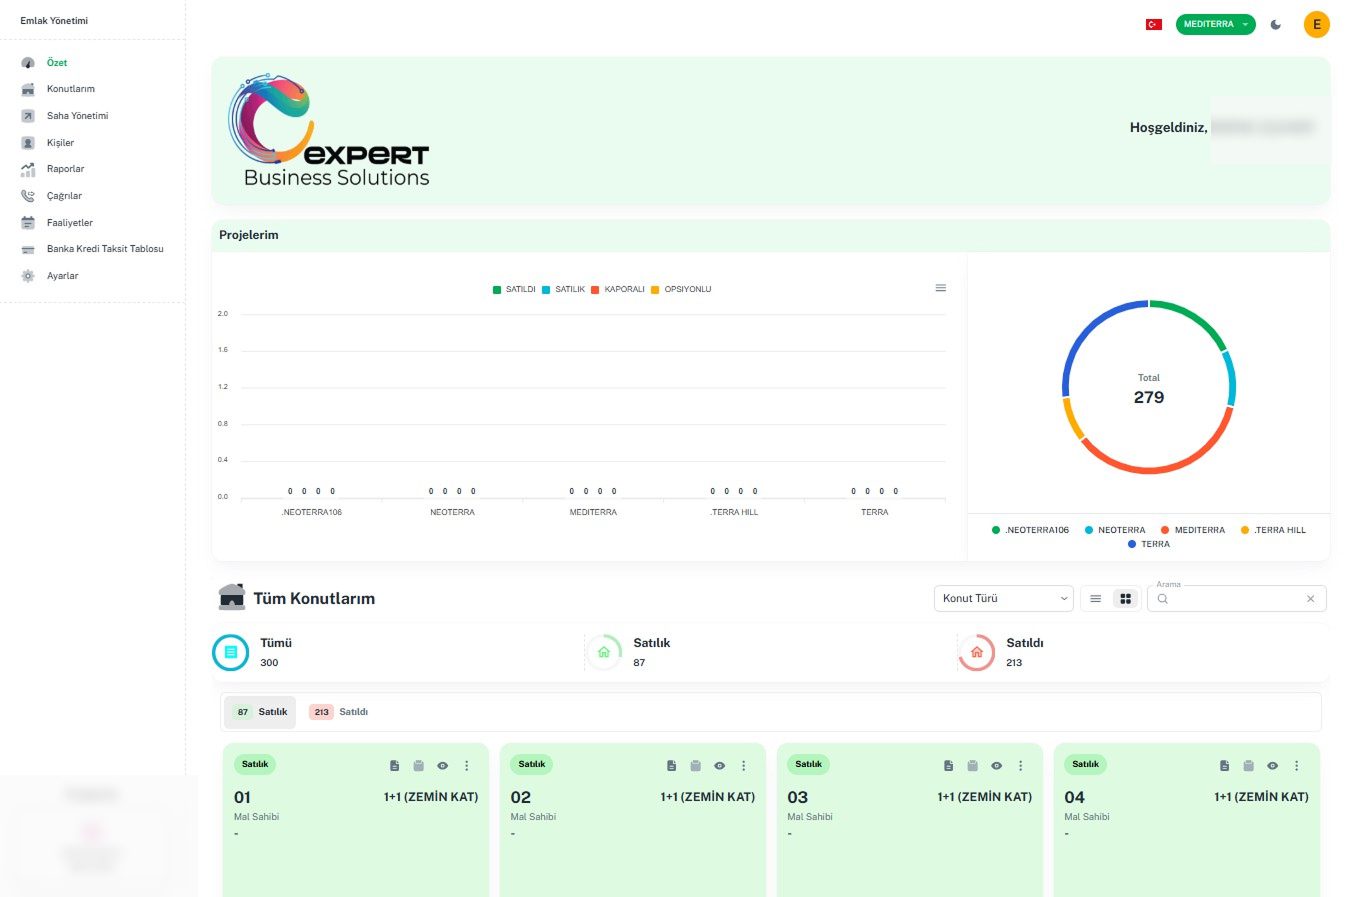Go to Banka Kredi Taksit Tablosu
Image resolution: width=1357 pixels, height=897 pixels.
104,249
